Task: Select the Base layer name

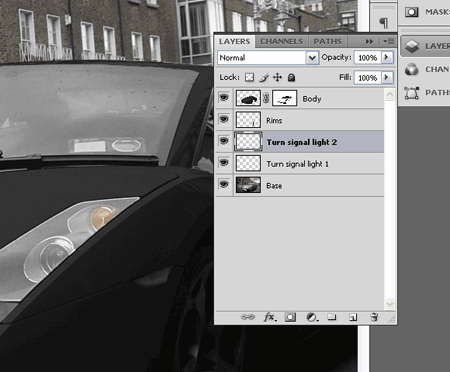Action: (x=274, y=186)
